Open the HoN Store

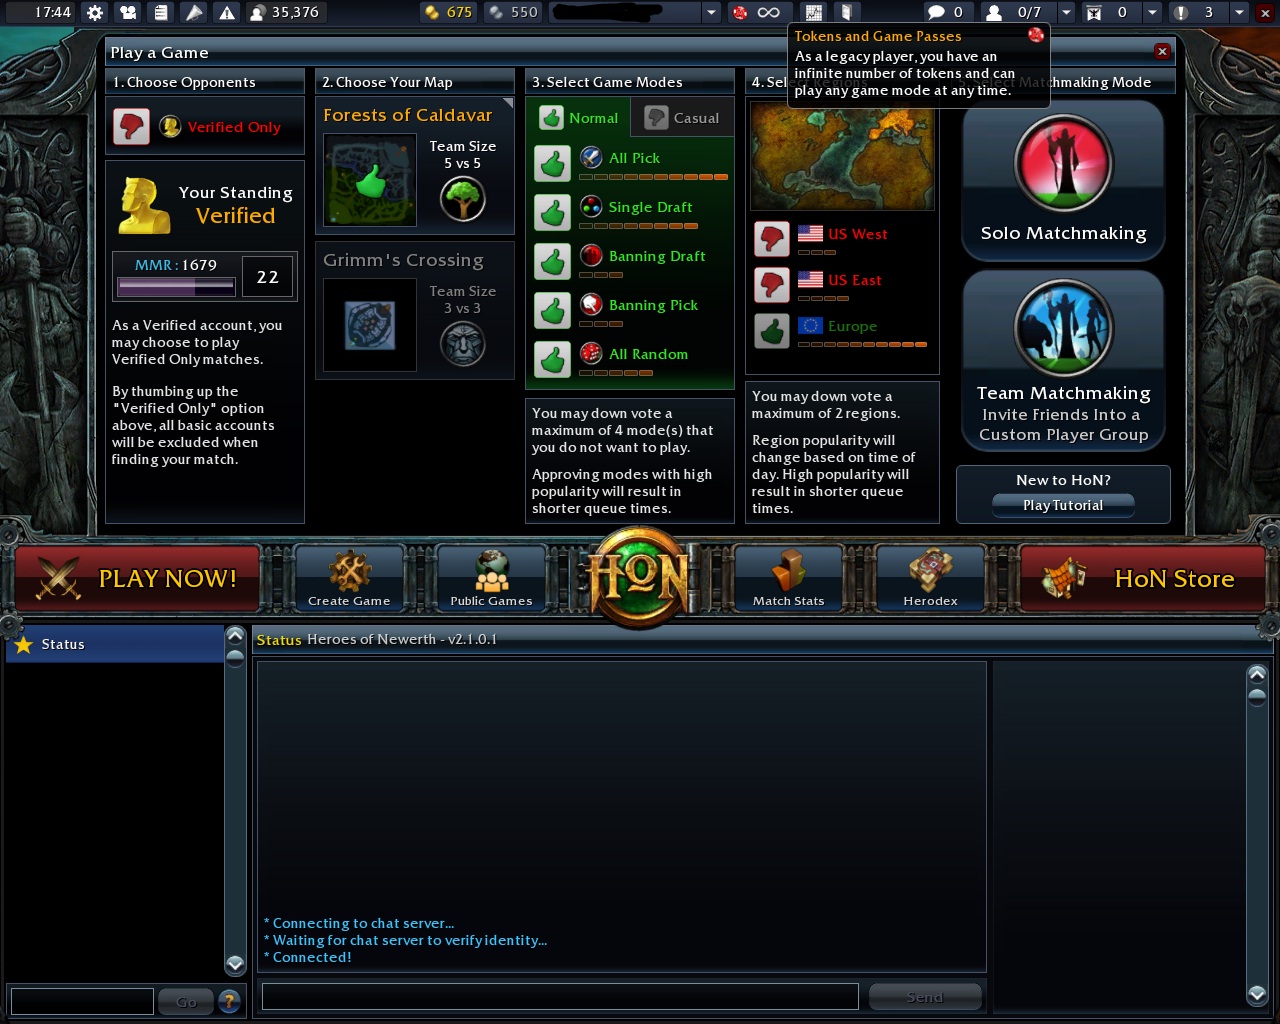click(x=1143, y=578)
